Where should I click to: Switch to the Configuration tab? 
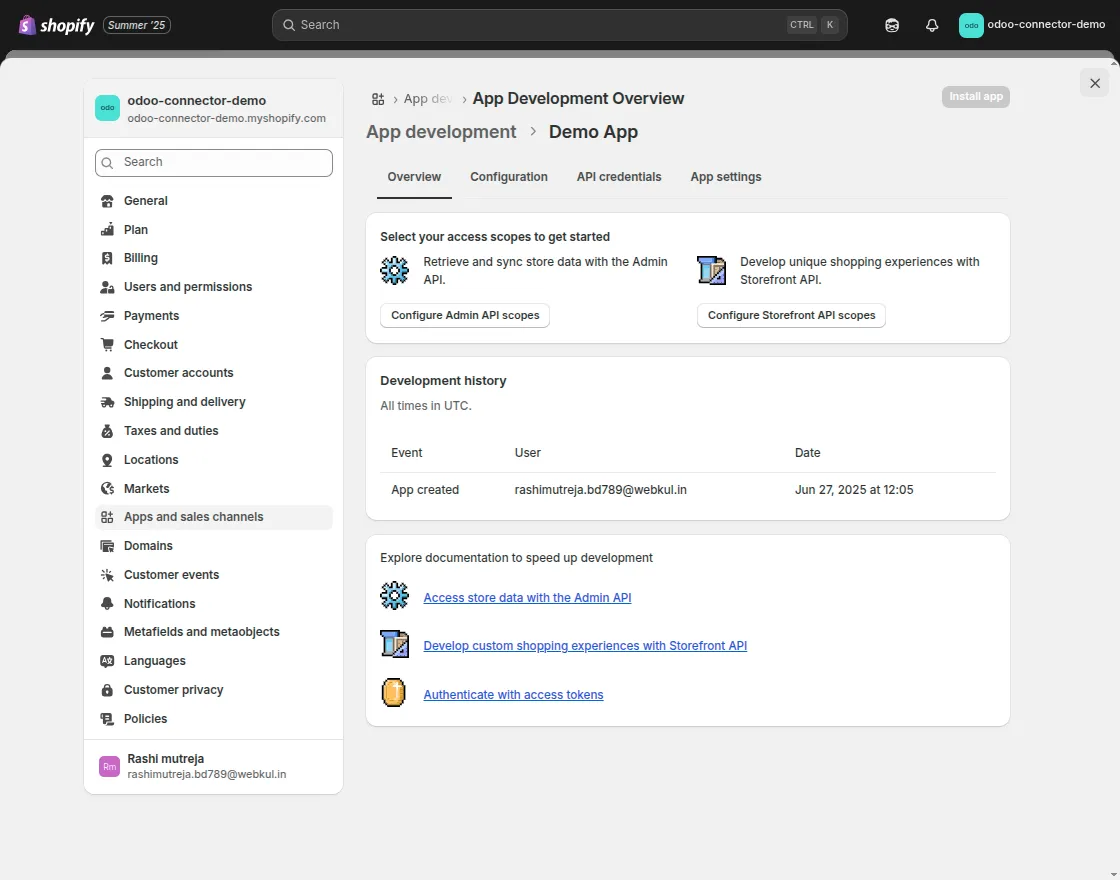pyautogui.click(x=508, y=176)
